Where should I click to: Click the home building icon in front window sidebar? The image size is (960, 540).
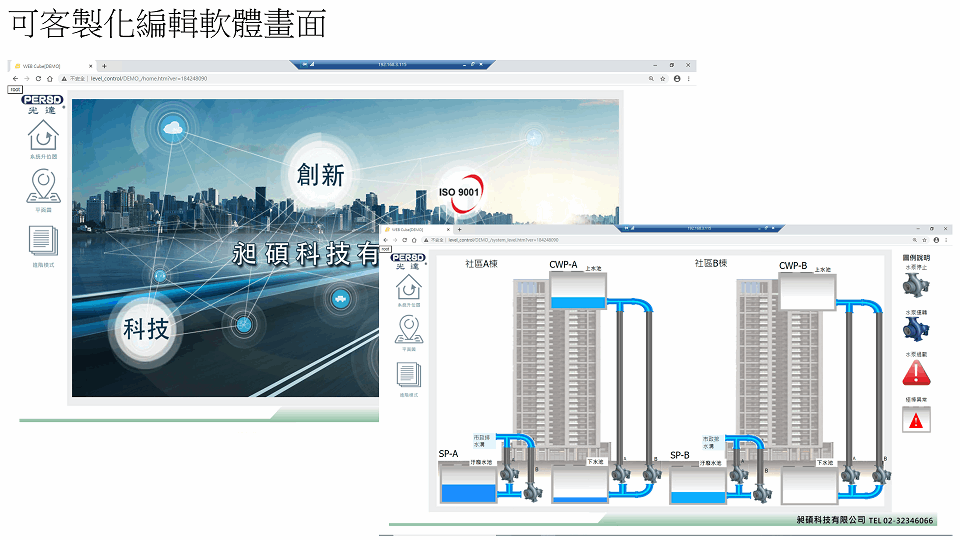click(408, 287)
